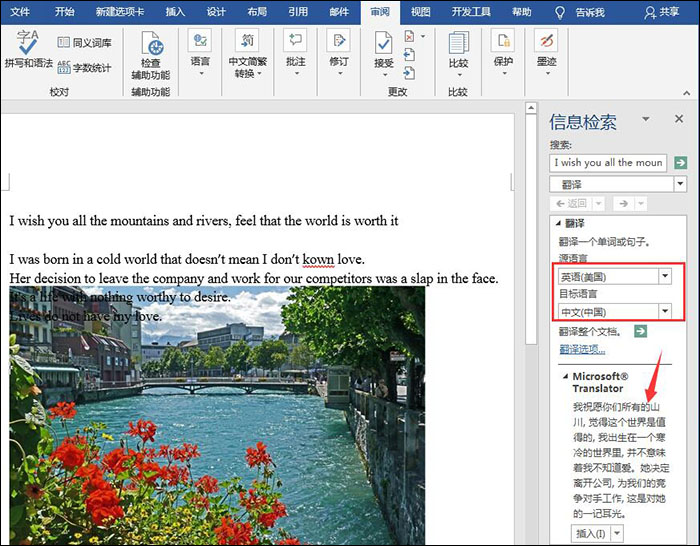Open the custom tab 新建选项卡
The width and height of the screenshot is (700, 546).
120,12
